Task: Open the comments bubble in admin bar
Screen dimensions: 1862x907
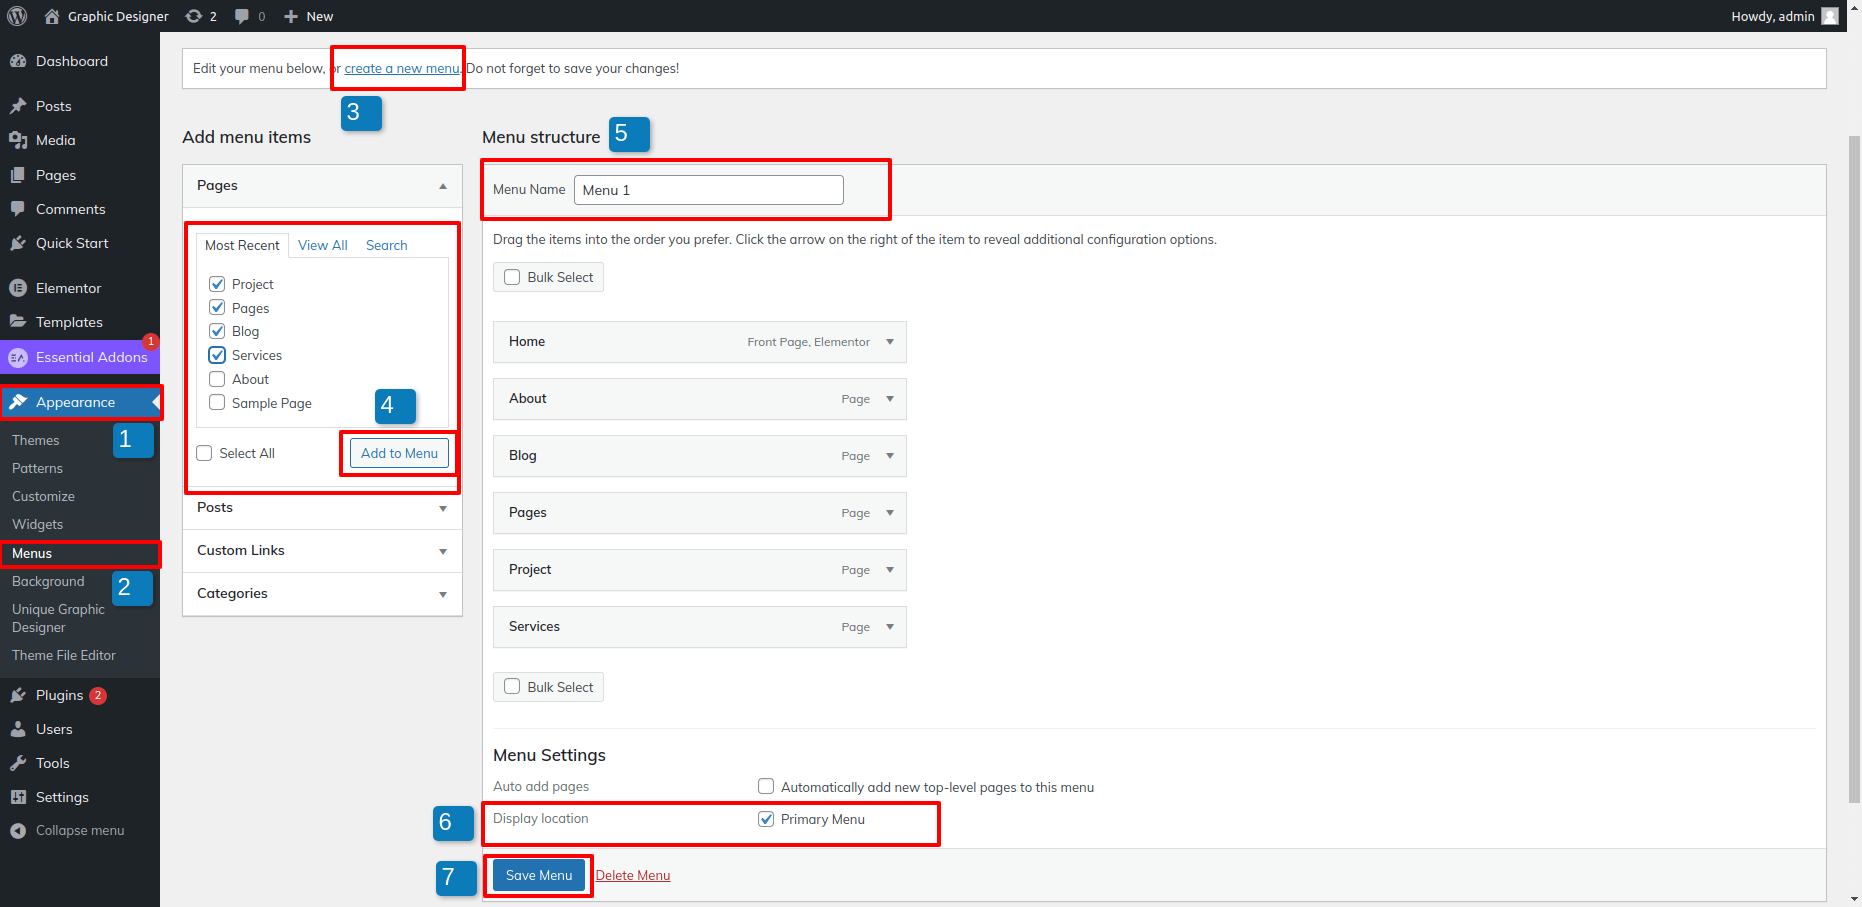Action: (x=242, y=16)
